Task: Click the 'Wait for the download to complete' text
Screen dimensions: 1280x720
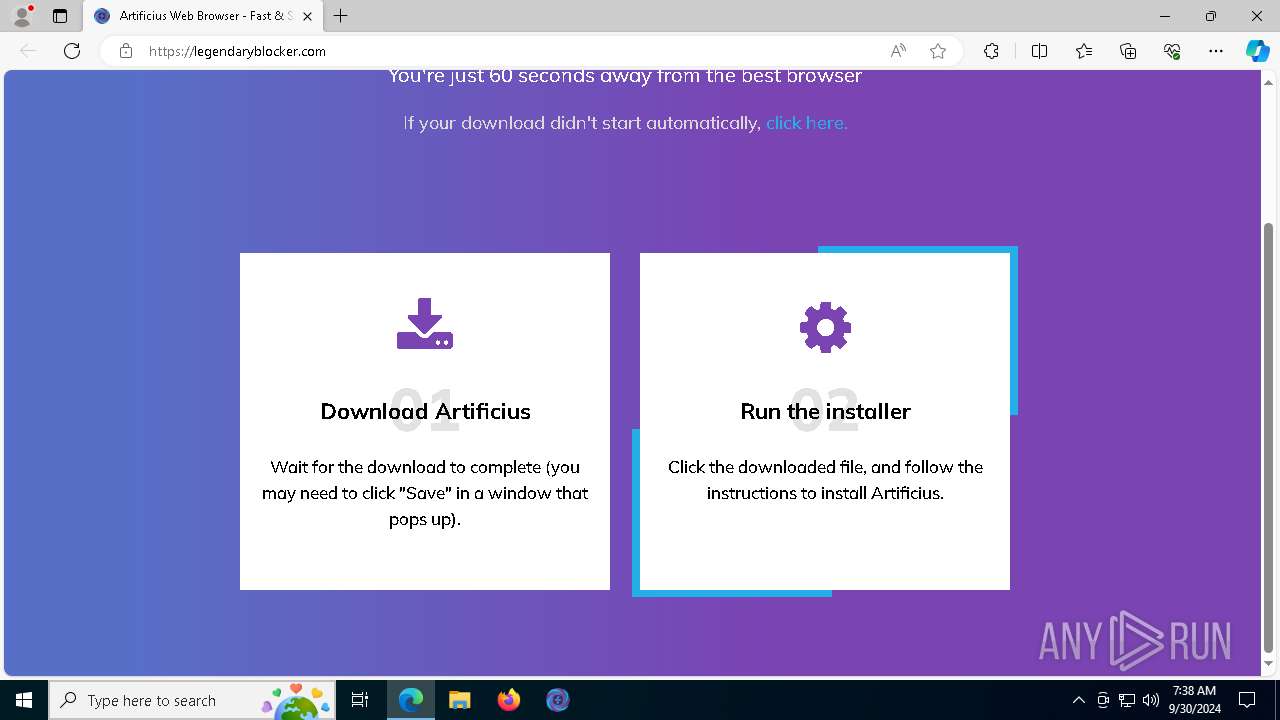Action: click(425, 493)
